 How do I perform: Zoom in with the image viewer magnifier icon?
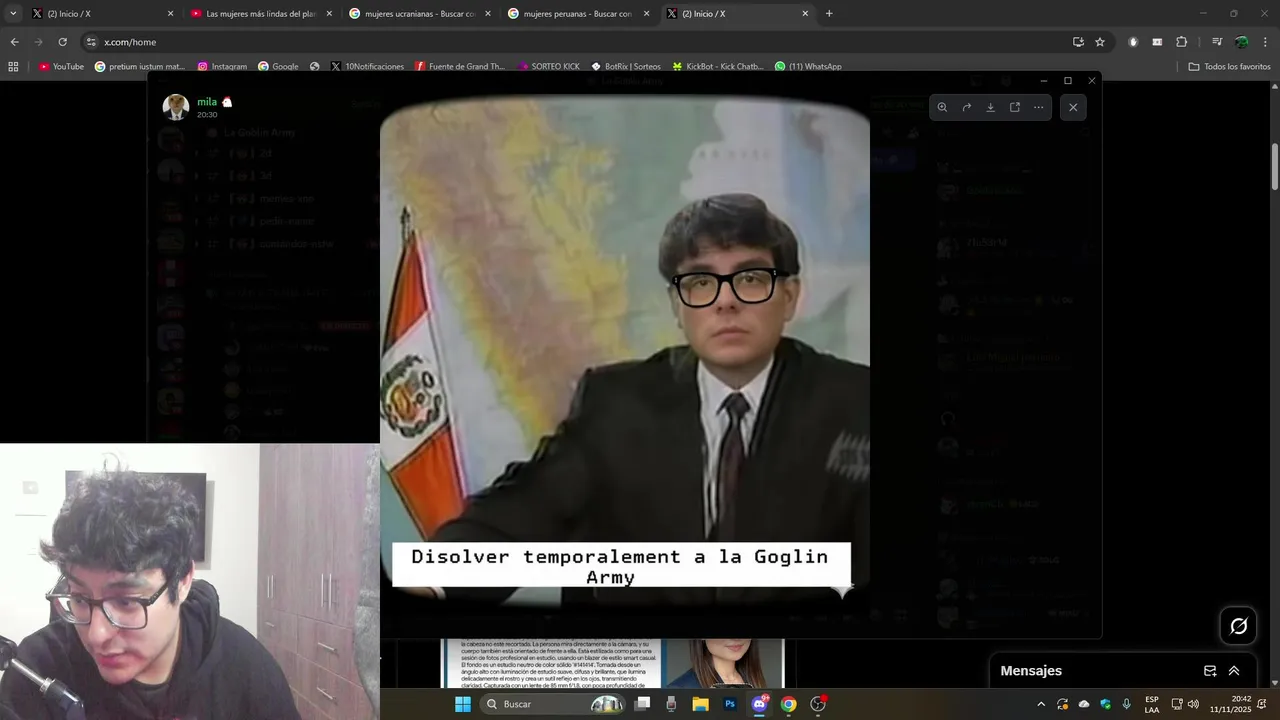point(942,107)
